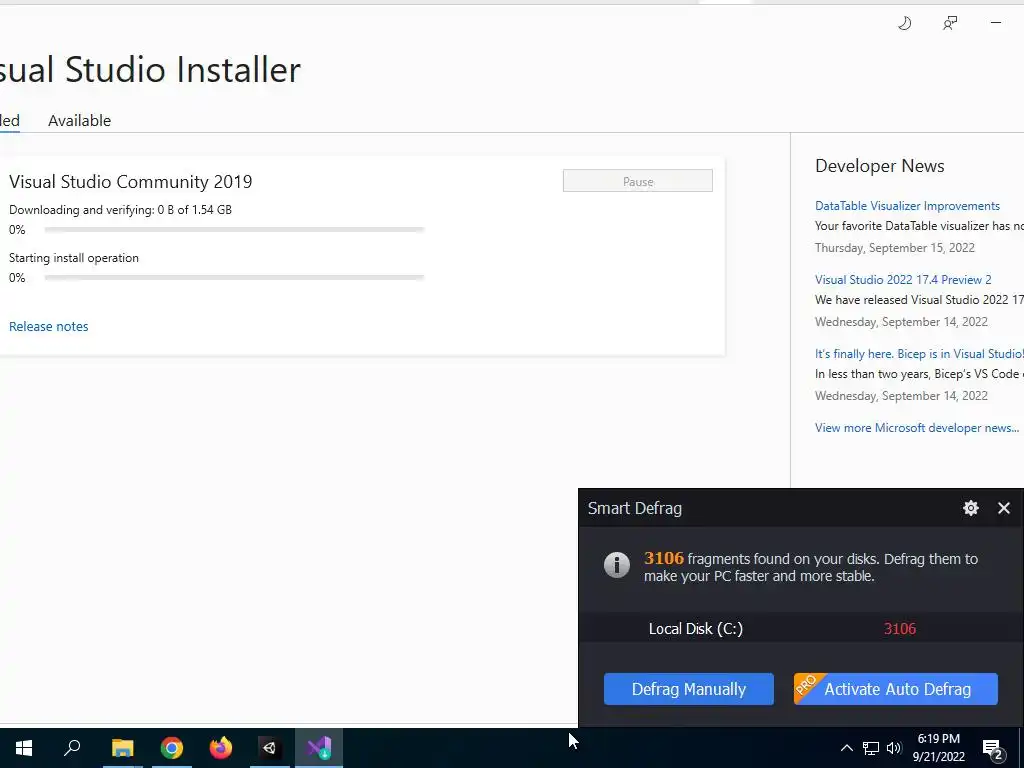Open the taskbar search icon

(x=72, y=748)
